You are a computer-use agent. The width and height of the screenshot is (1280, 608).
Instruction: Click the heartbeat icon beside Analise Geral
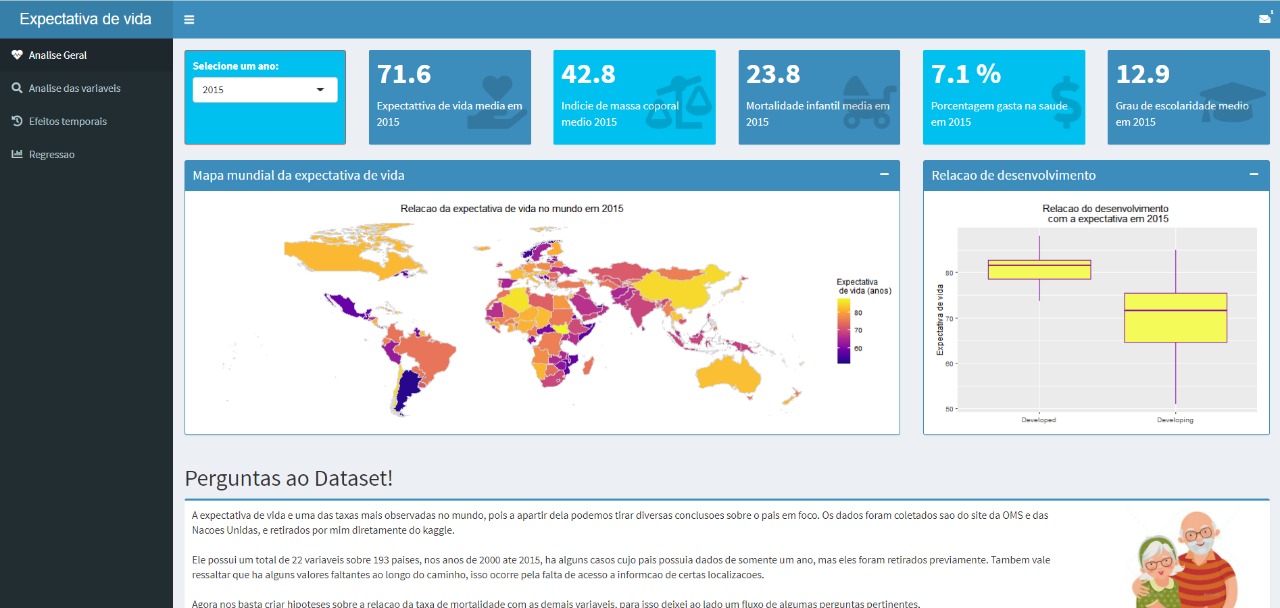[17, 55]
